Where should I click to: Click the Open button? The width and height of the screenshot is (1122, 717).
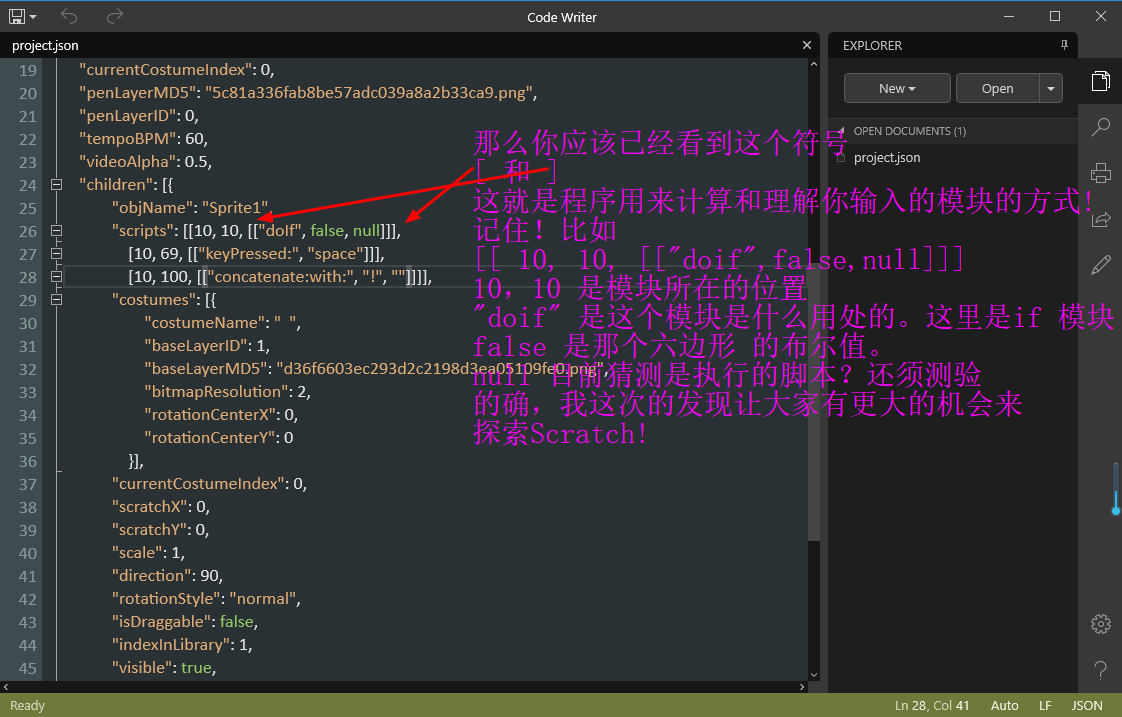coord(997,88)
